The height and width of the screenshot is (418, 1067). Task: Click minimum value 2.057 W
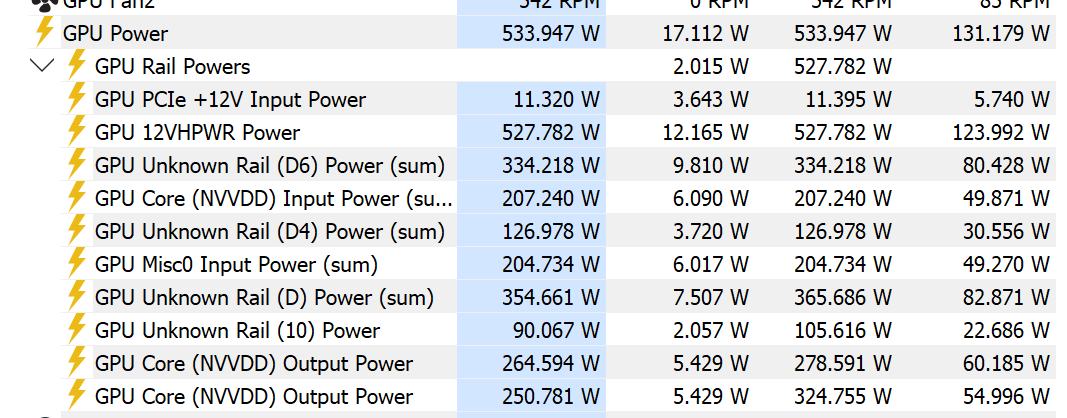711,331
